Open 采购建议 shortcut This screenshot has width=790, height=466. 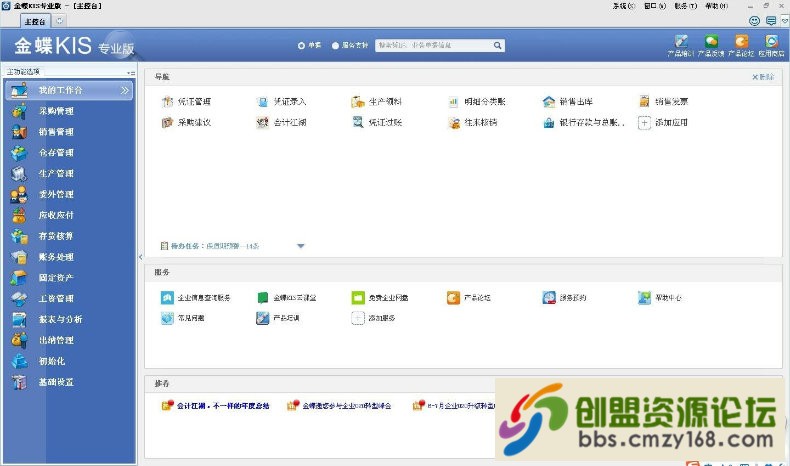point(186,122)
